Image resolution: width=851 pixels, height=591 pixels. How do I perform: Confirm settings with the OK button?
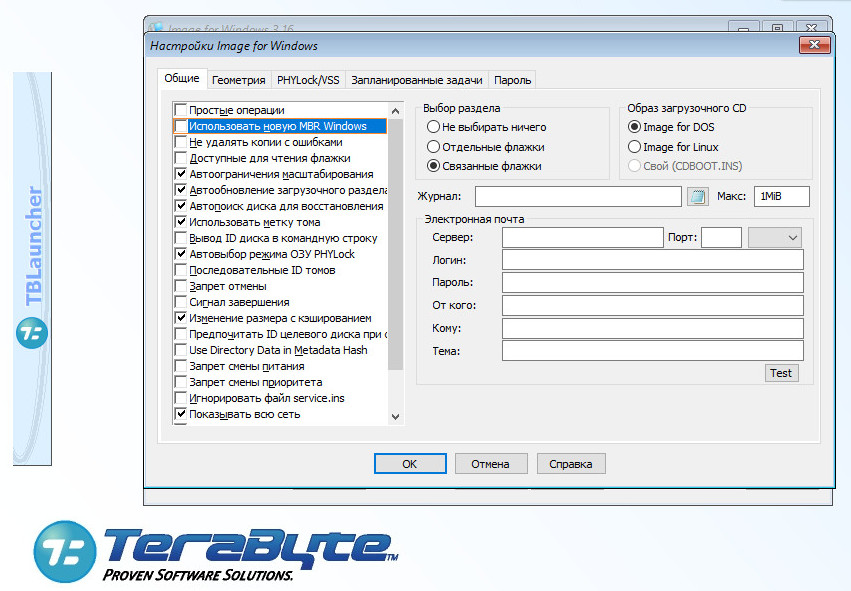pyautogui.click(x=410, y=464)
